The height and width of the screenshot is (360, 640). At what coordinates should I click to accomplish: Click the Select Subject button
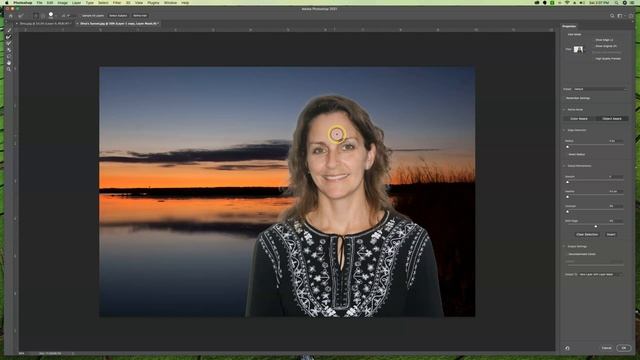tap(118, 16)
